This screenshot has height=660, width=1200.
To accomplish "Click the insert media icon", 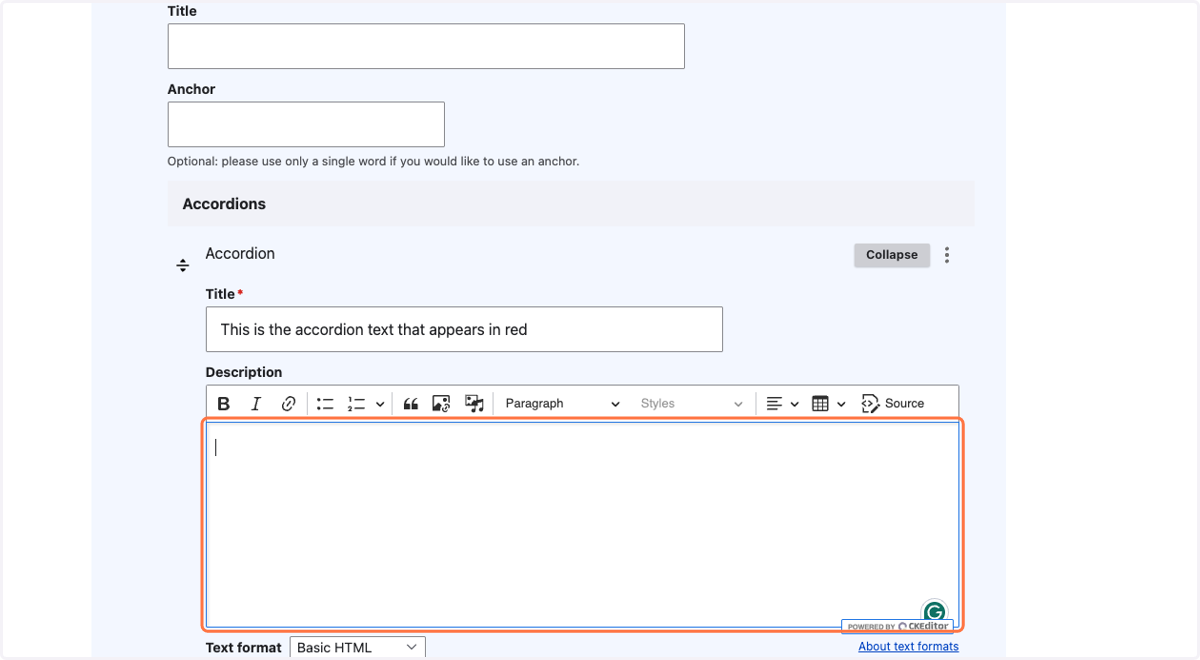I will 474,404.
